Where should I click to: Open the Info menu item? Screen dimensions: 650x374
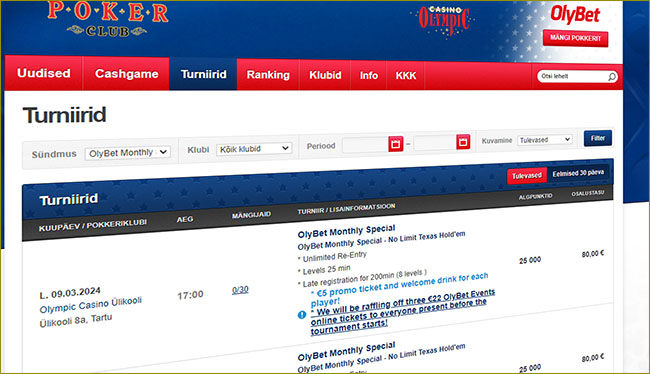[x=369, y=75]
